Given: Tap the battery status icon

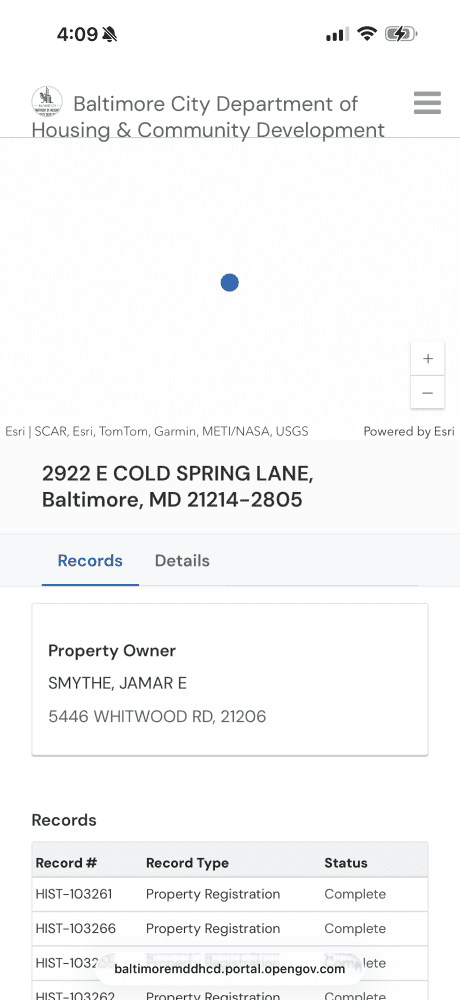Looking at the screenshot, I should pos(401,34).
